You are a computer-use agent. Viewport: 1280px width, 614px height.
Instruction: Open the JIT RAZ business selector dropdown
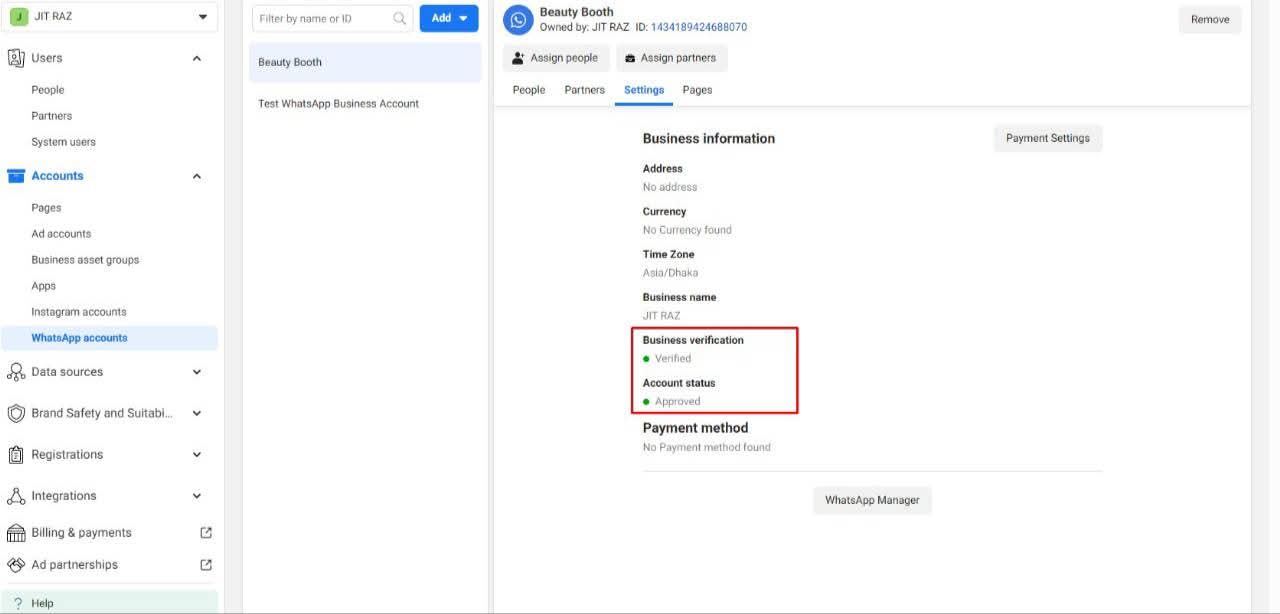click(x=110, y=17)
